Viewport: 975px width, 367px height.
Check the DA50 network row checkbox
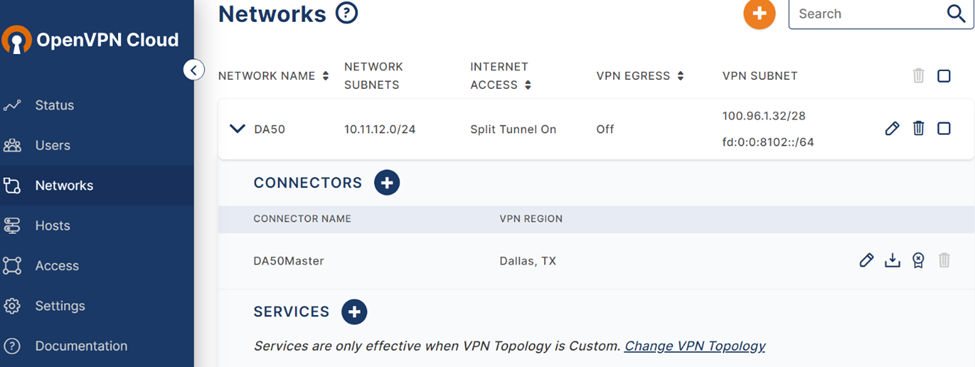coord(944,129)
